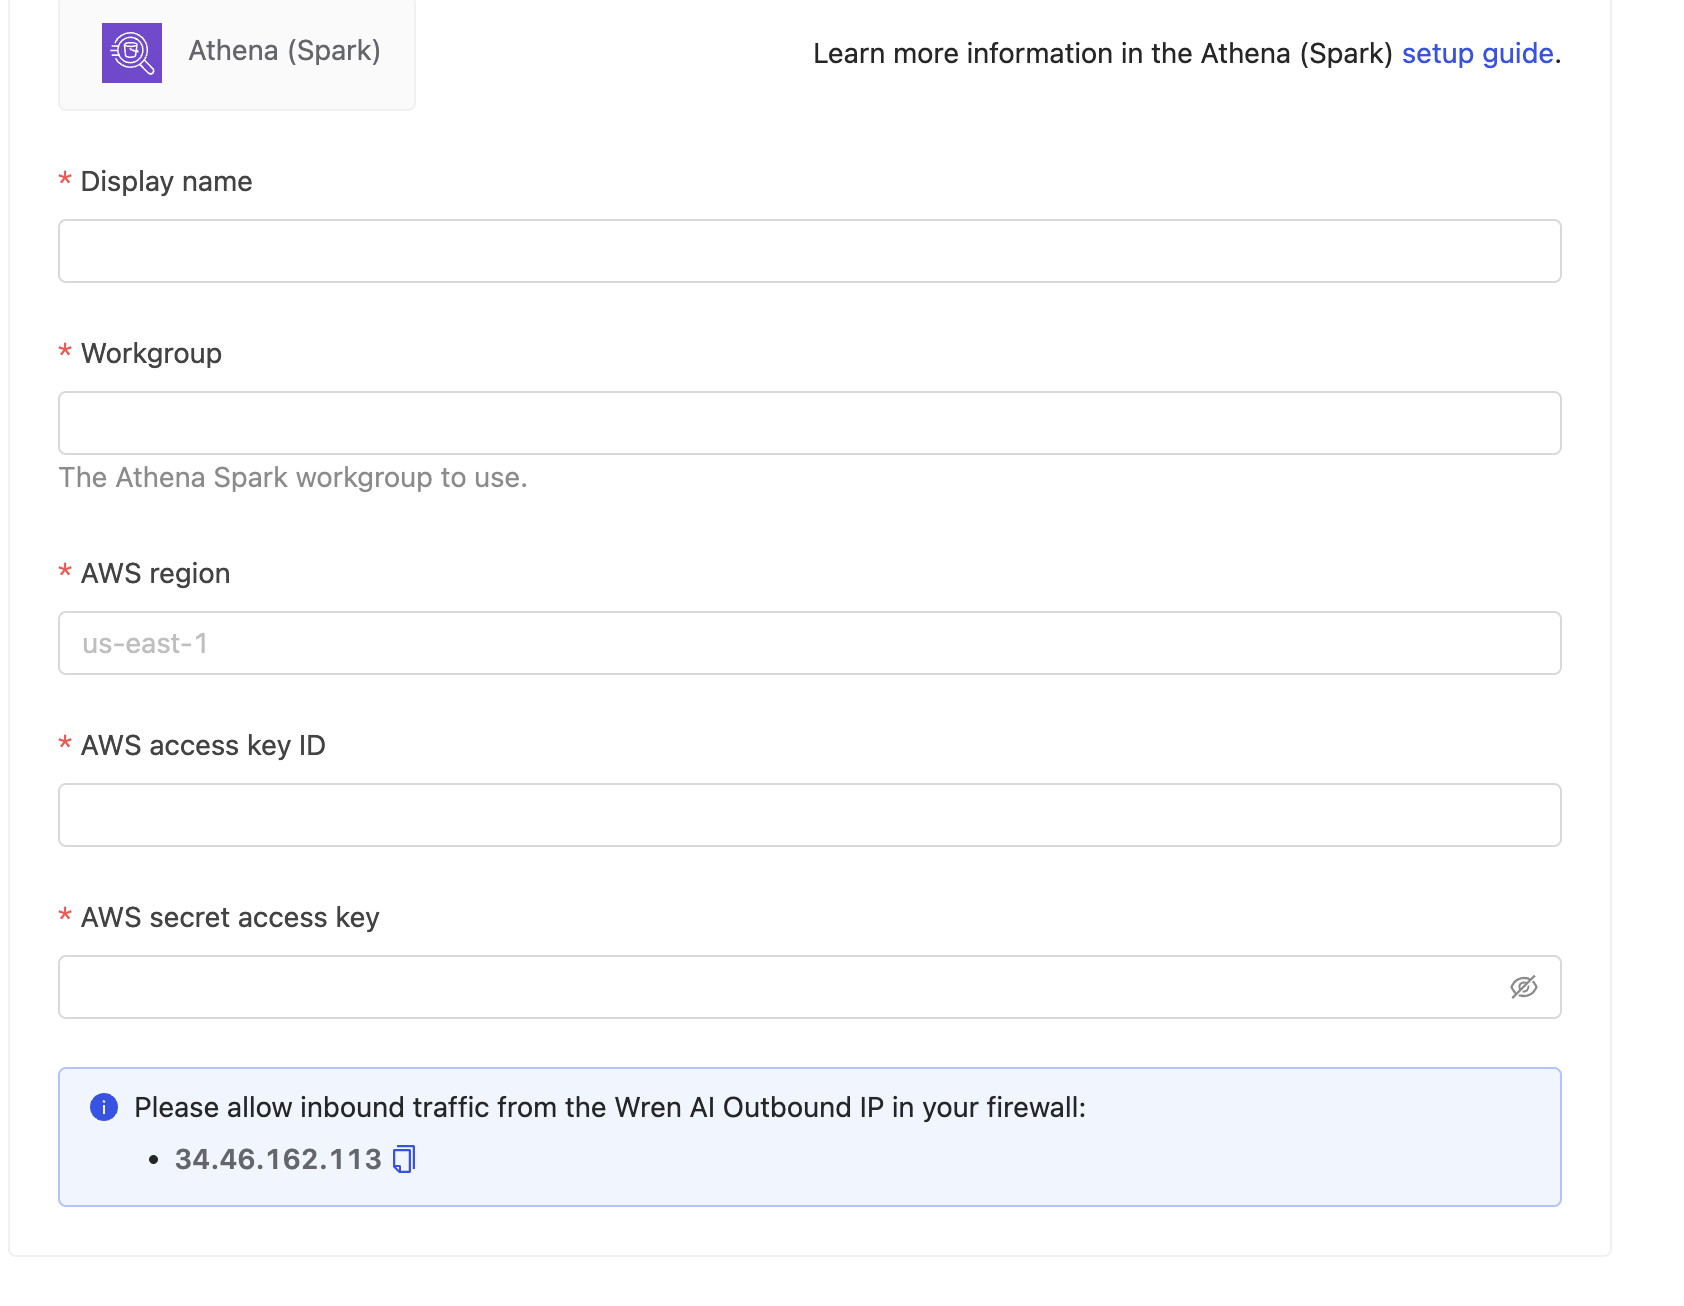
Task: Show the AWS secret access key
Action: [1523, 987]
